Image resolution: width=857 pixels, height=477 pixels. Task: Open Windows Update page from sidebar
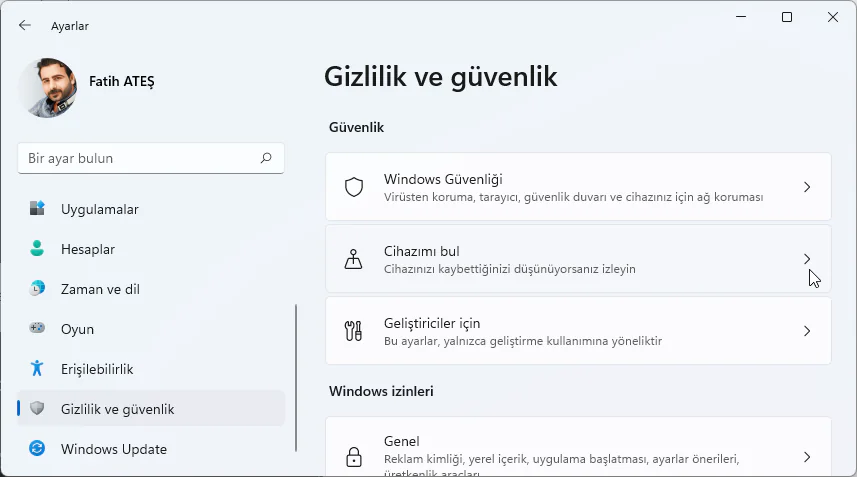pos(114,449)
